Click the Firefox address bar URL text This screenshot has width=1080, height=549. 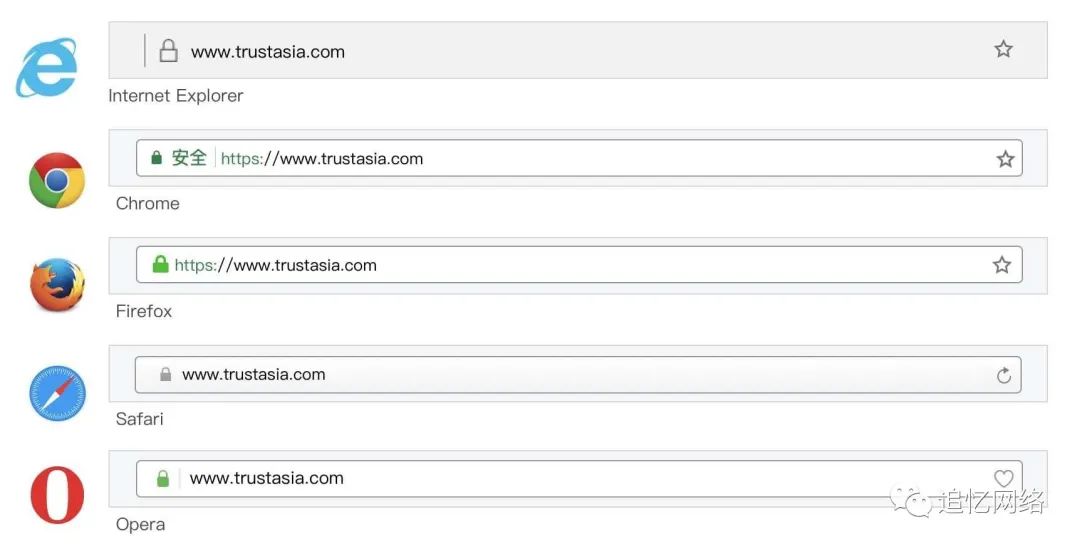[276, 265]
